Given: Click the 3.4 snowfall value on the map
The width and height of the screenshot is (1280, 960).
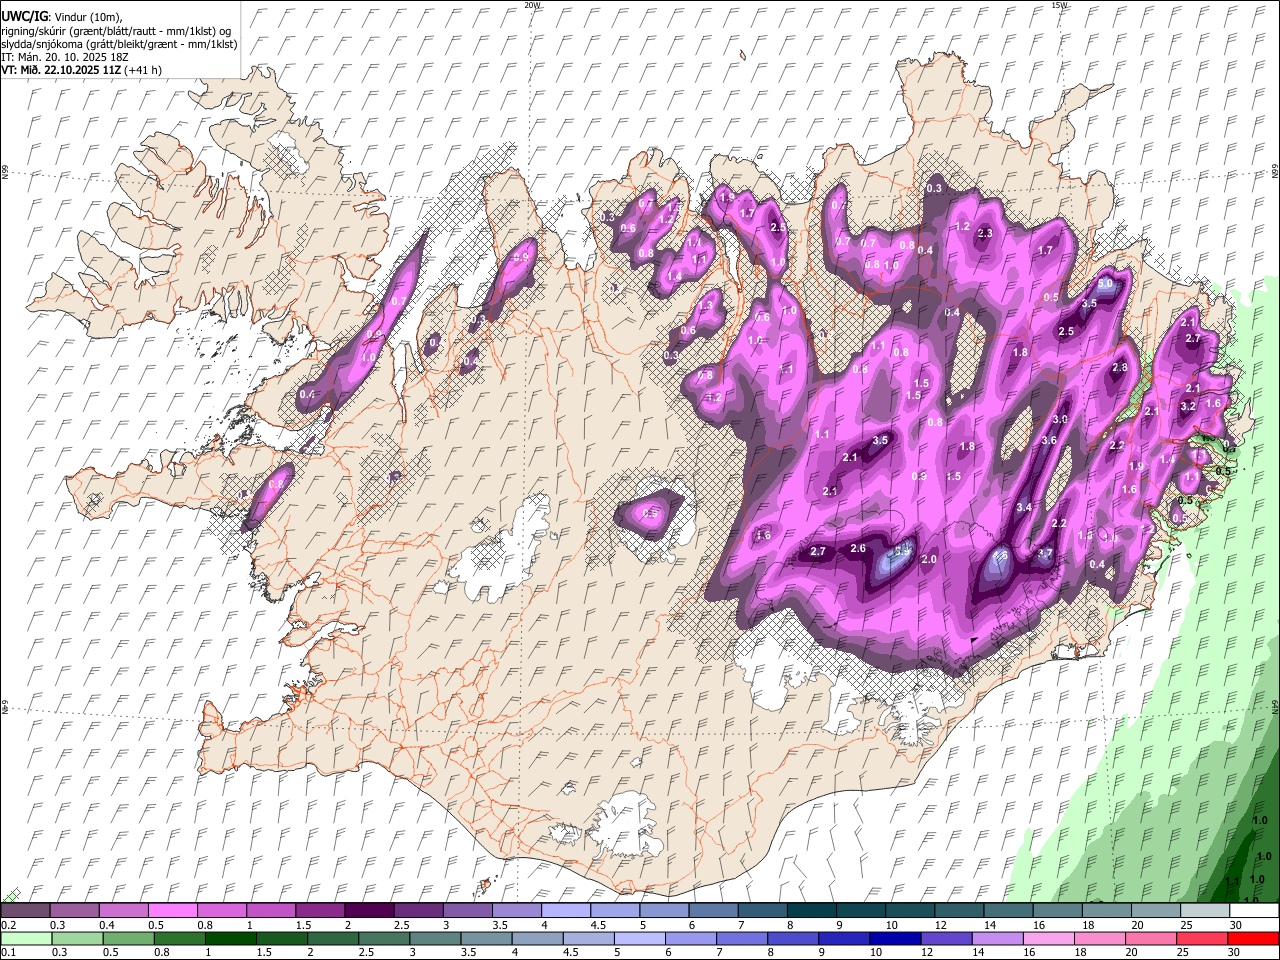Looking at the screenshot, I should 1024,508.
